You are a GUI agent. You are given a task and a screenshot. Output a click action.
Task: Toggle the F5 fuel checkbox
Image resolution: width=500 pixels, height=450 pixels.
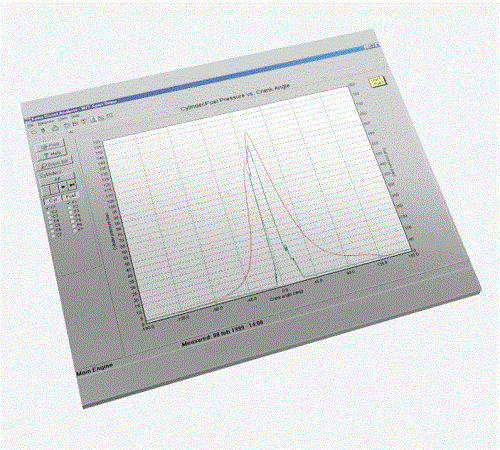[x=74, y=226]
